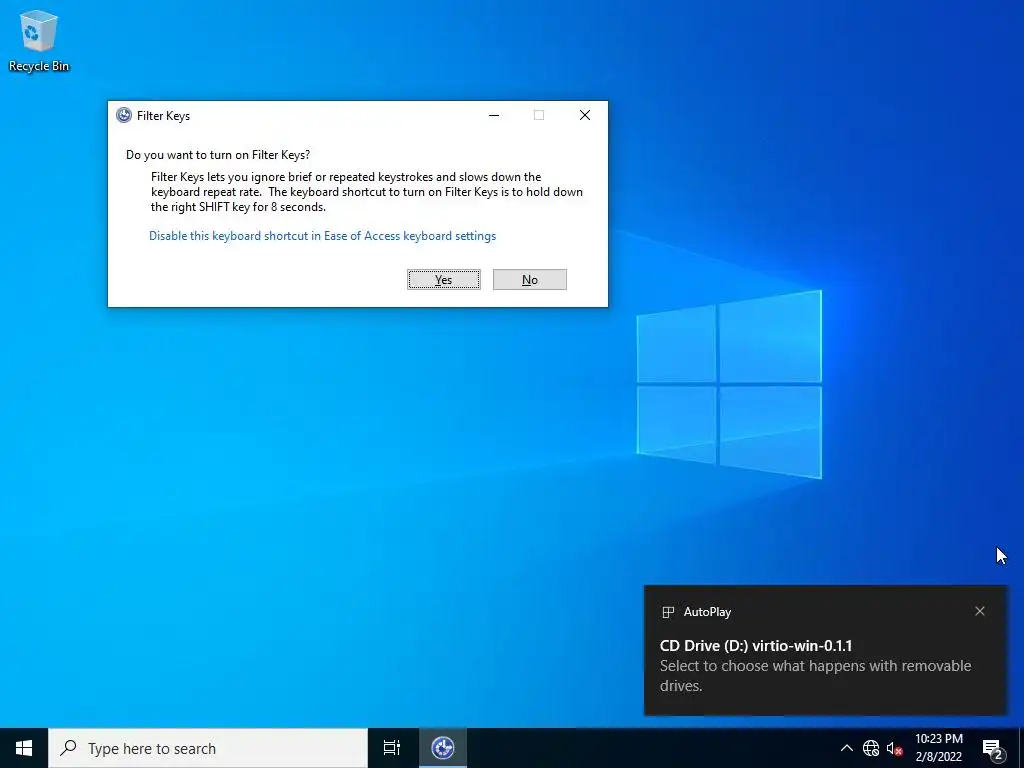Click the search magnifier icon on the taskbar
The height and width of the screenshot is (768, 1024).
pos(68,748)
